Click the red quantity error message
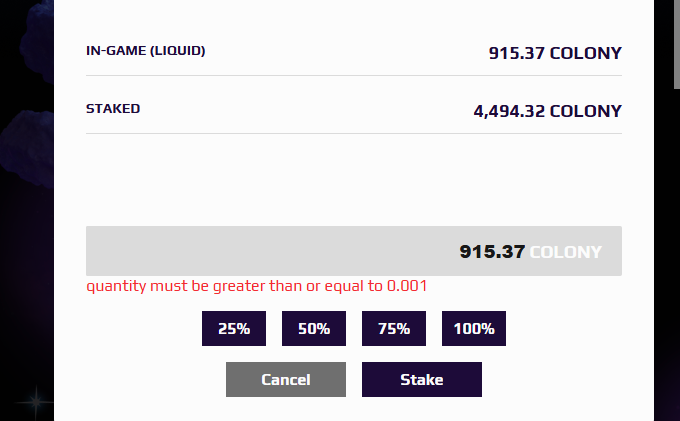680x421 pixels. coord(257,286)
